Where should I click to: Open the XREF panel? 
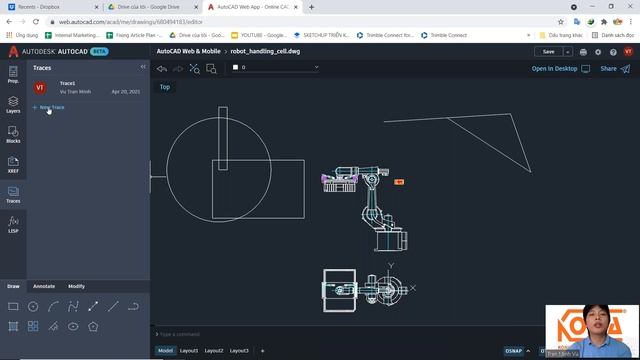(13, 164)
